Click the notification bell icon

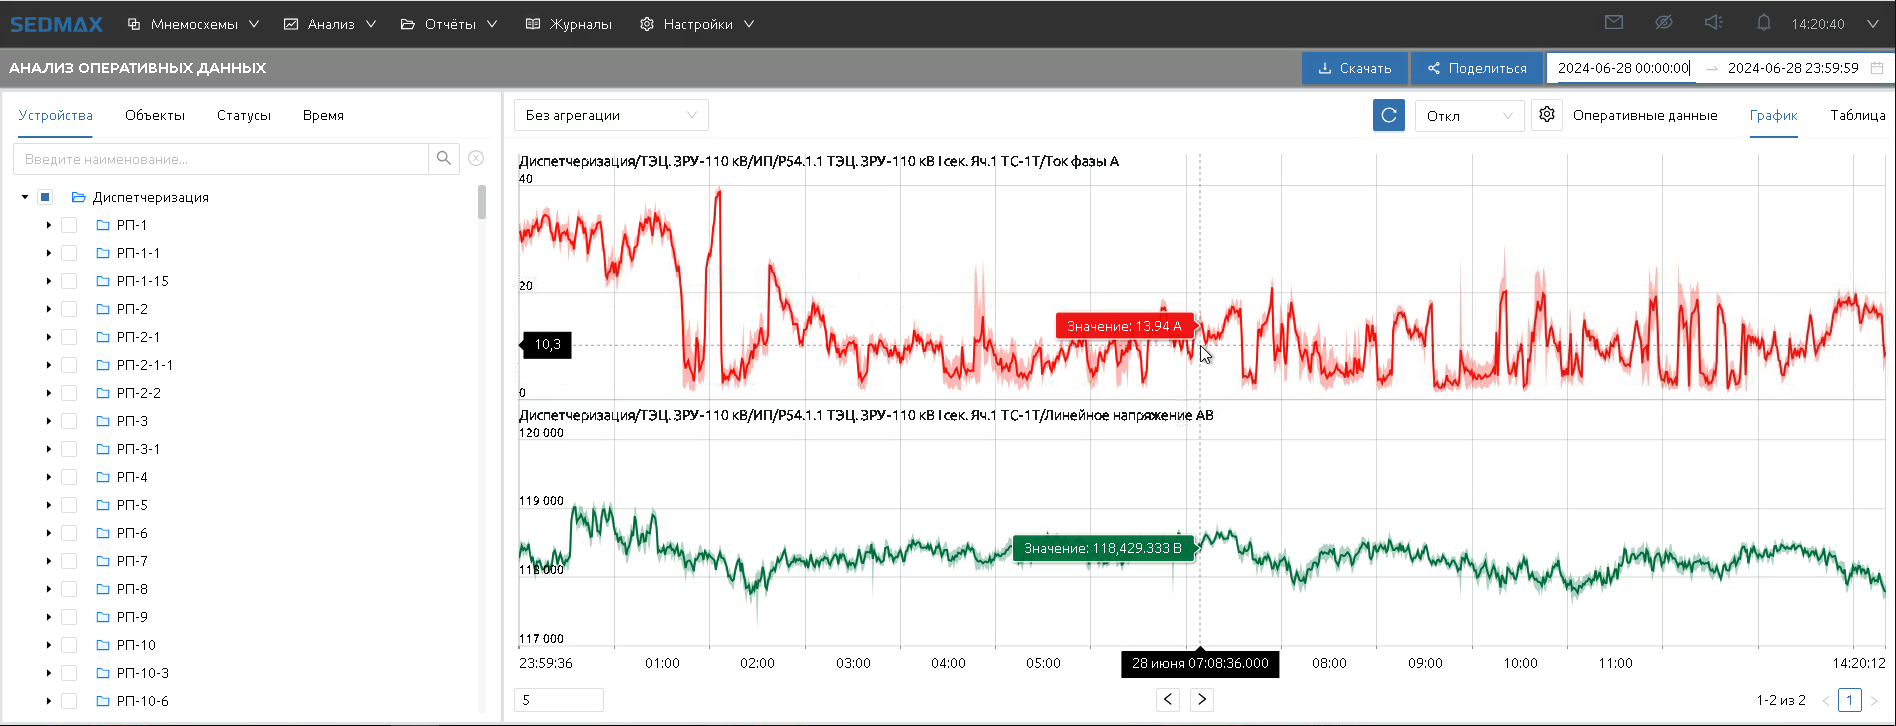(1763, 23)
